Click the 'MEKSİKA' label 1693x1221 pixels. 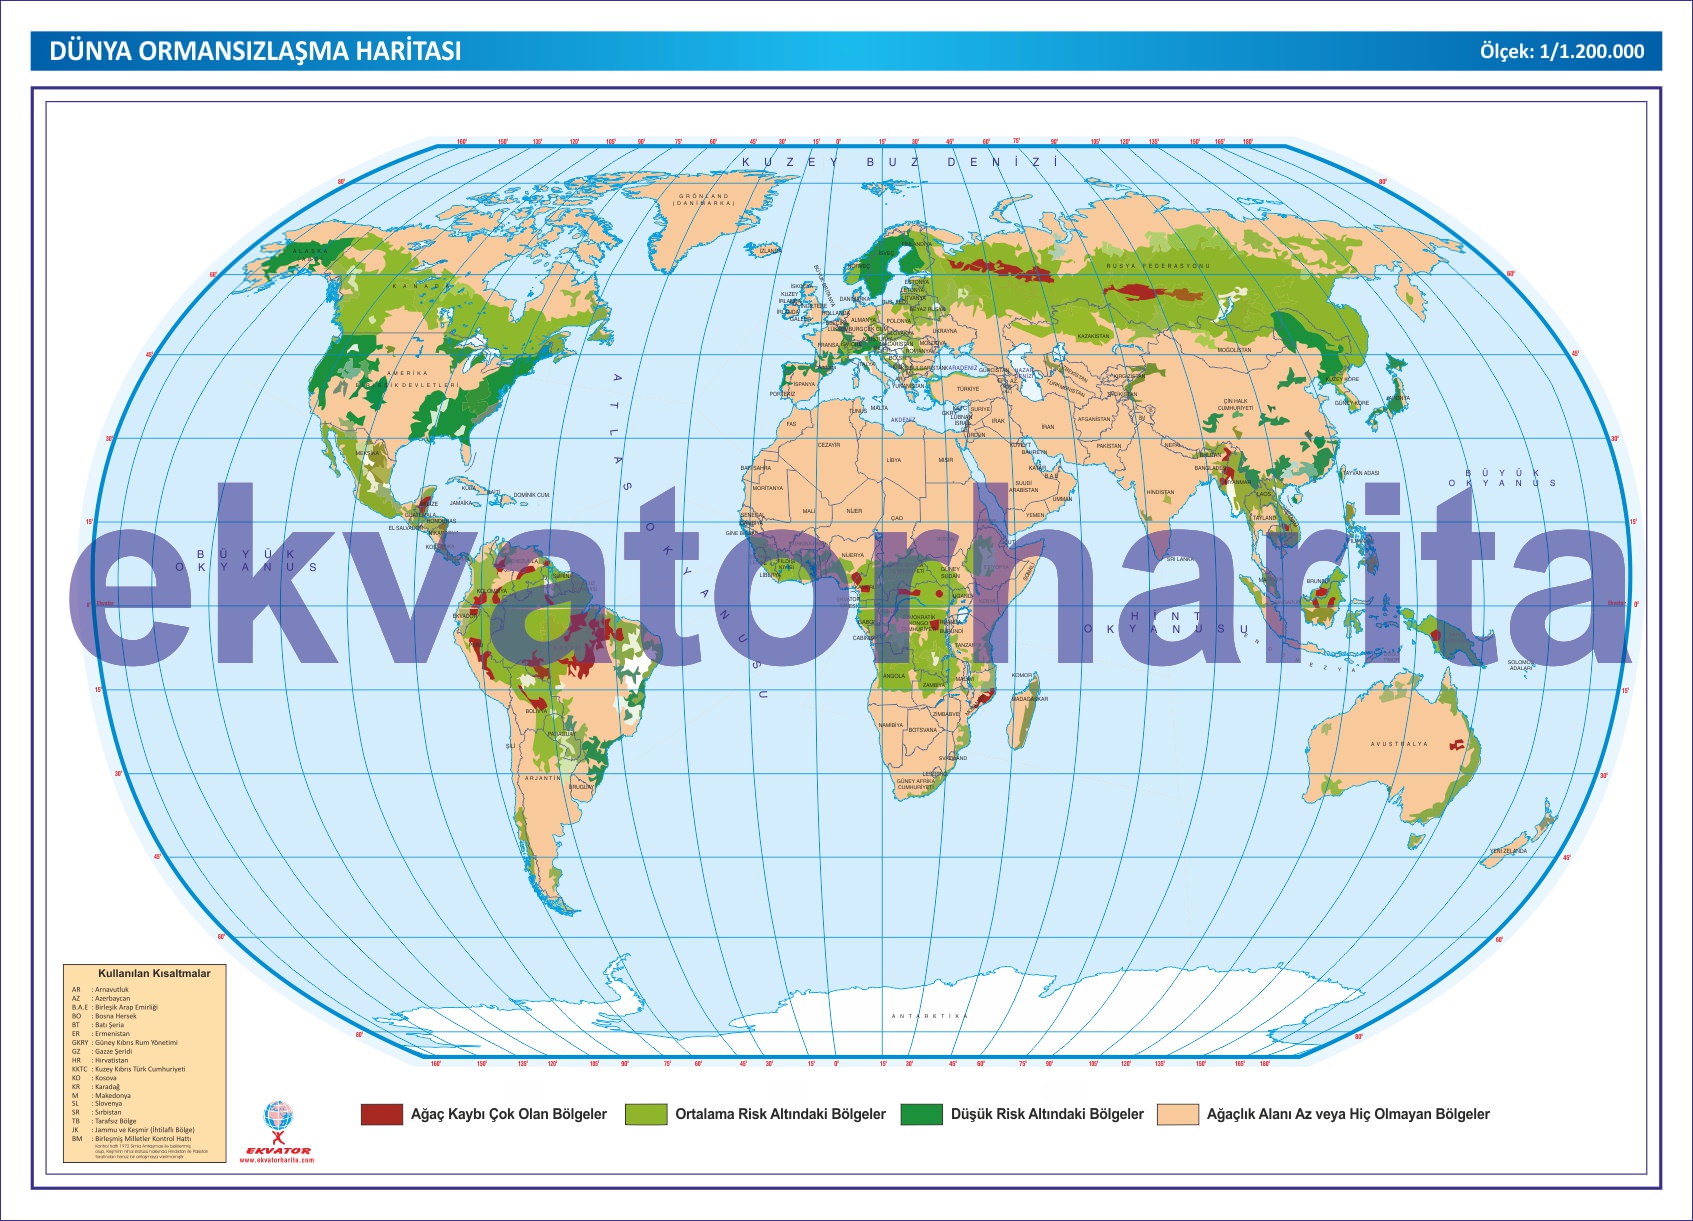(368, 453)
